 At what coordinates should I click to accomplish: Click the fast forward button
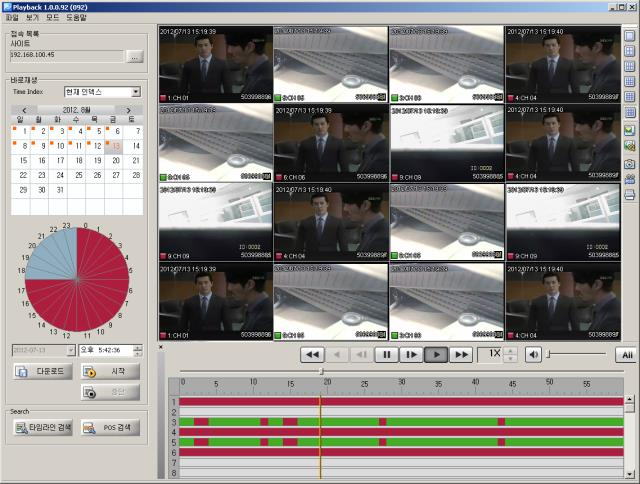pyautogui.click(x=461, y=355)
